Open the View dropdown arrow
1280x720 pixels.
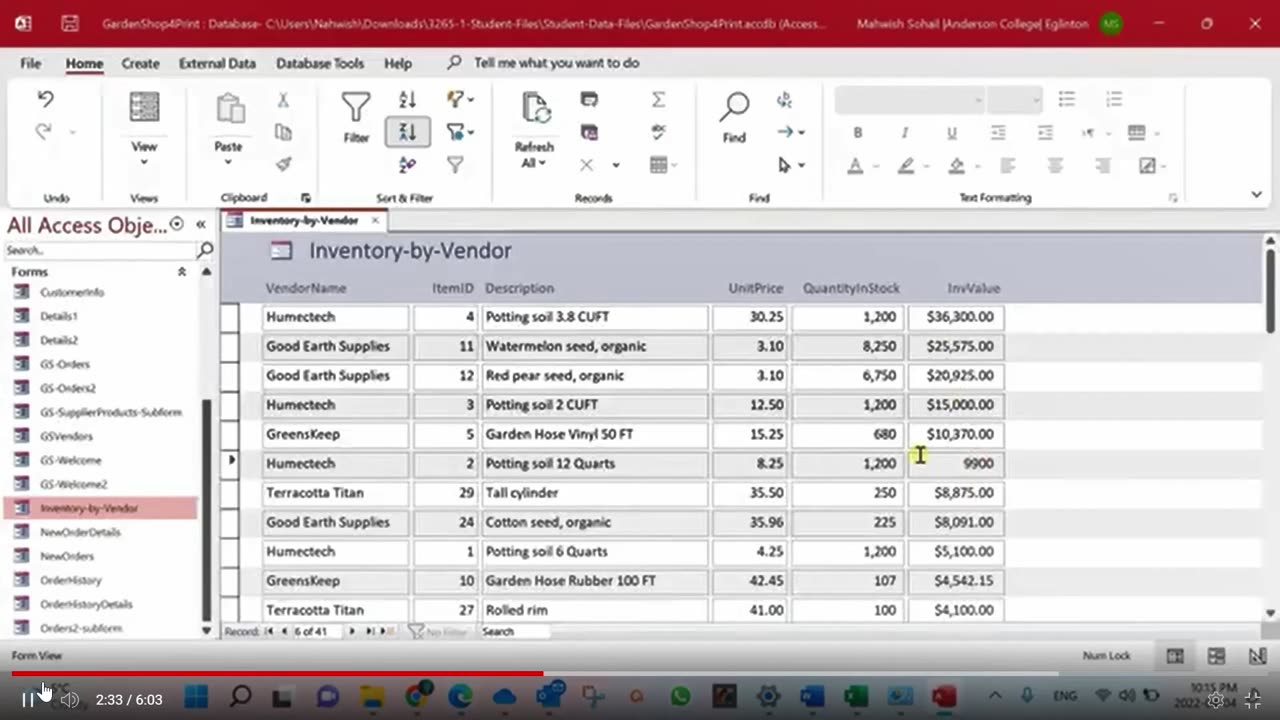pos(144,162)
